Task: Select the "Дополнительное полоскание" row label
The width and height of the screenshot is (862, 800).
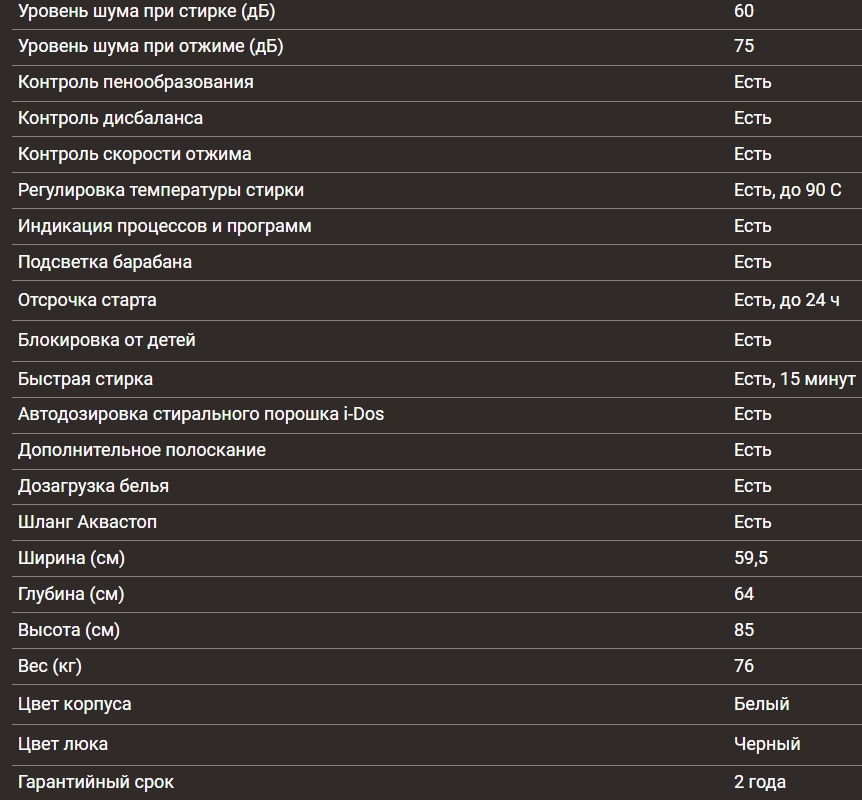Action: tap(141, 450)
